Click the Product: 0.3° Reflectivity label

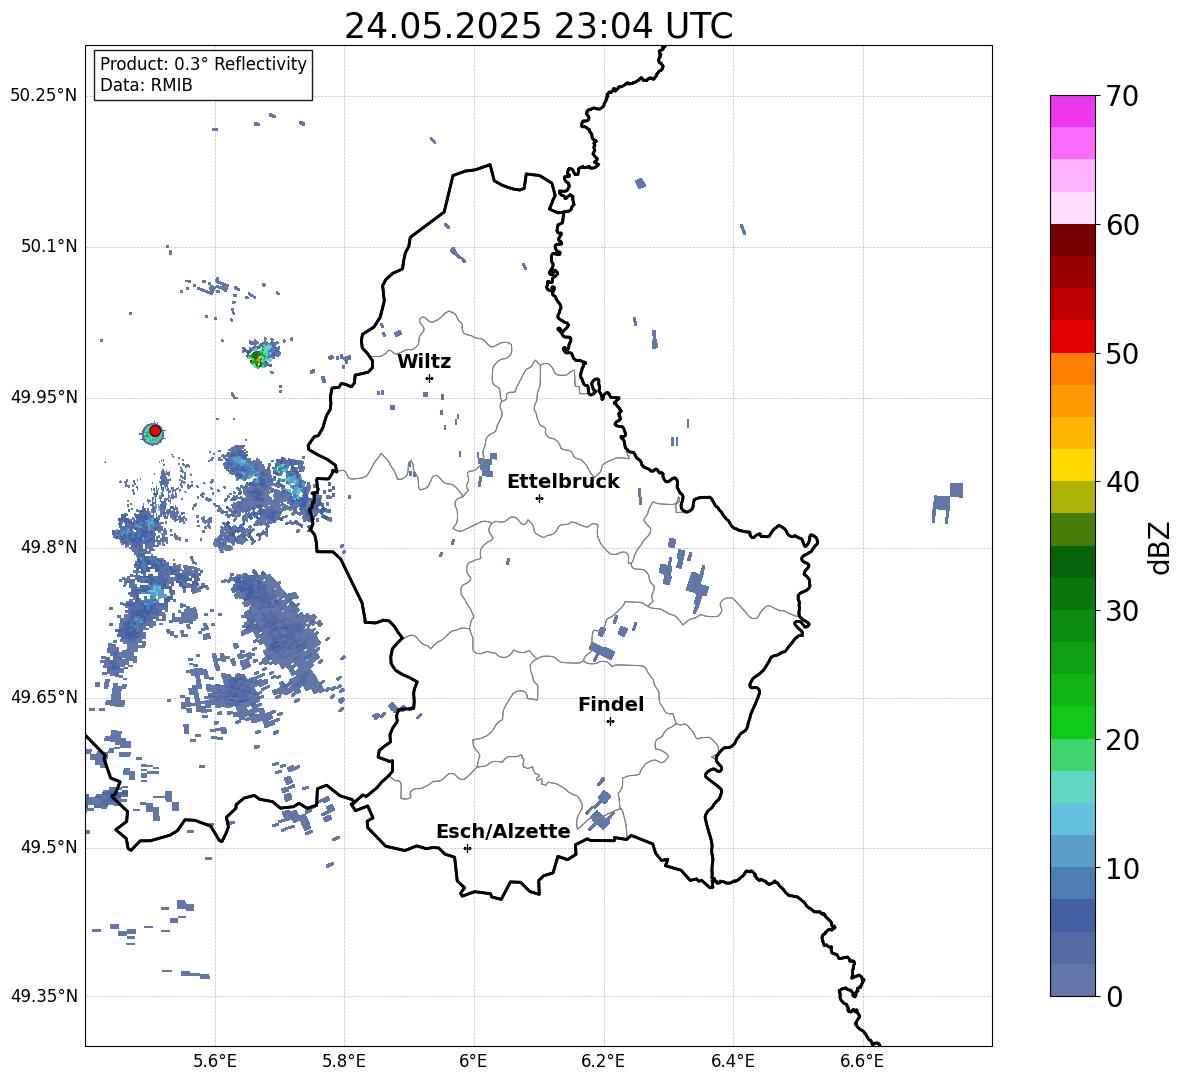point(203,63)
